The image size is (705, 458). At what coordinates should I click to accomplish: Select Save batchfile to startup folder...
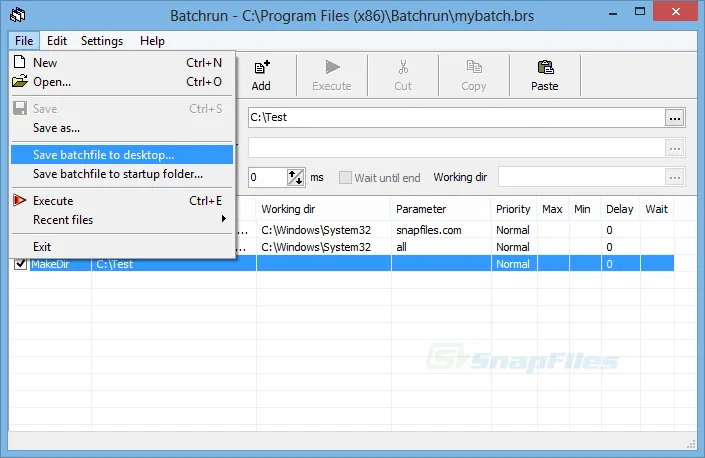tap(122, 174)
